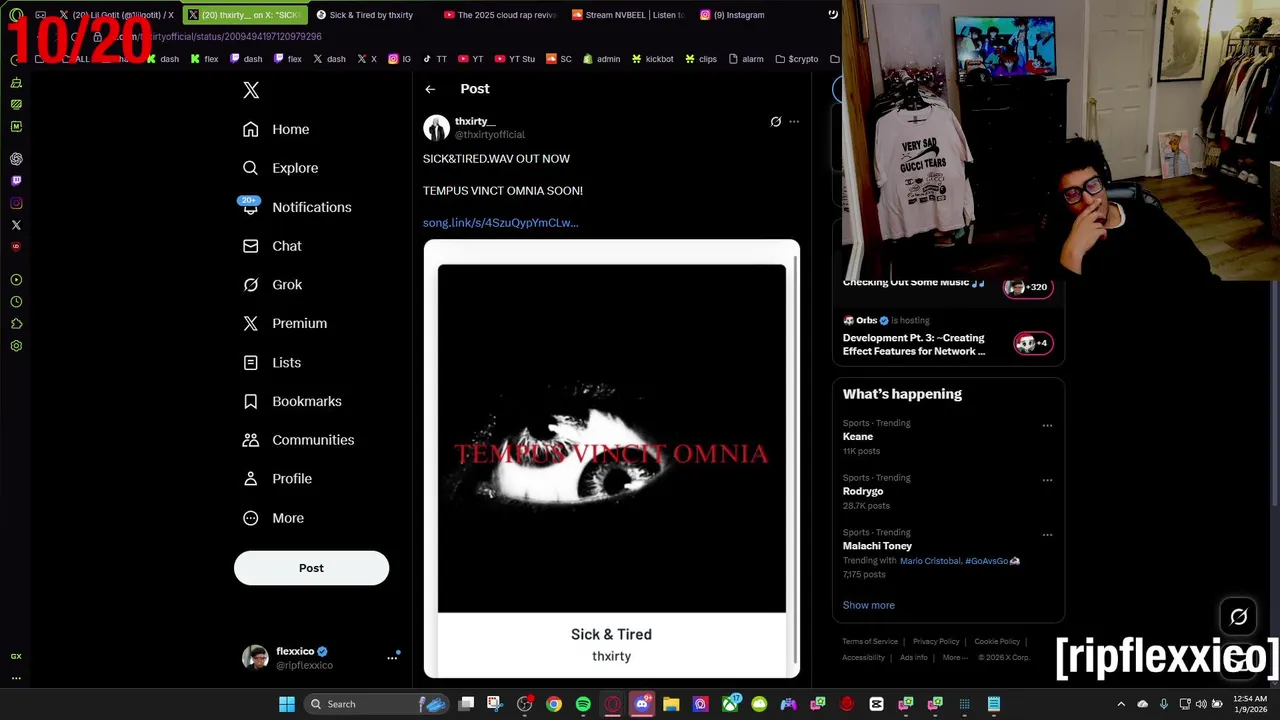Open Instagram icon in Opera GX sidebar

pyautogui.click(x=16, y=203)
